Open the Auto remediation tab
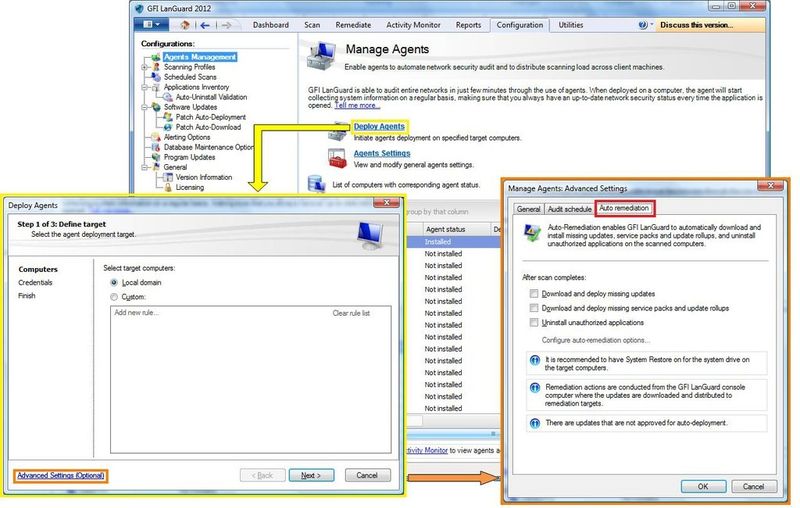Viewport: 800px width, 508px height. tap(624, 208)
